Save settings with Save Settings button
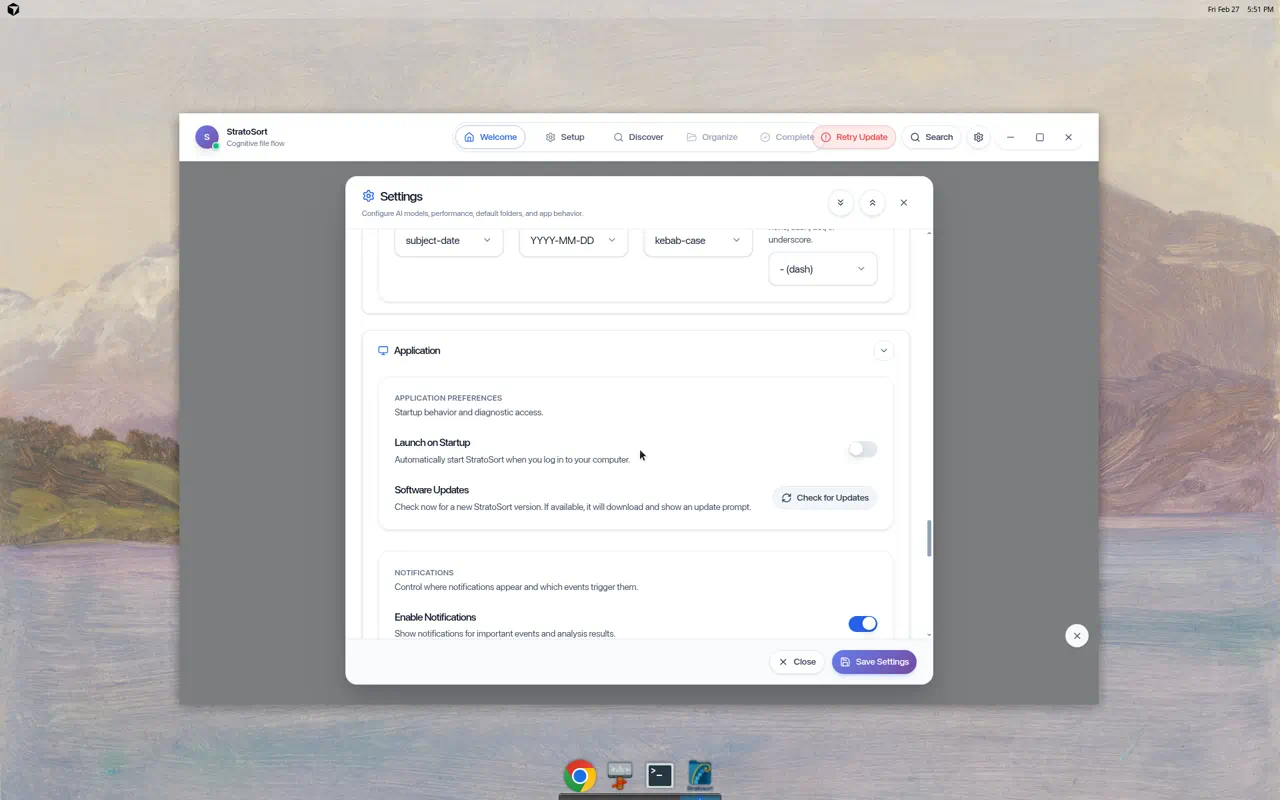The width and height of the screenshot is (1280, 800). click(874, 662)
